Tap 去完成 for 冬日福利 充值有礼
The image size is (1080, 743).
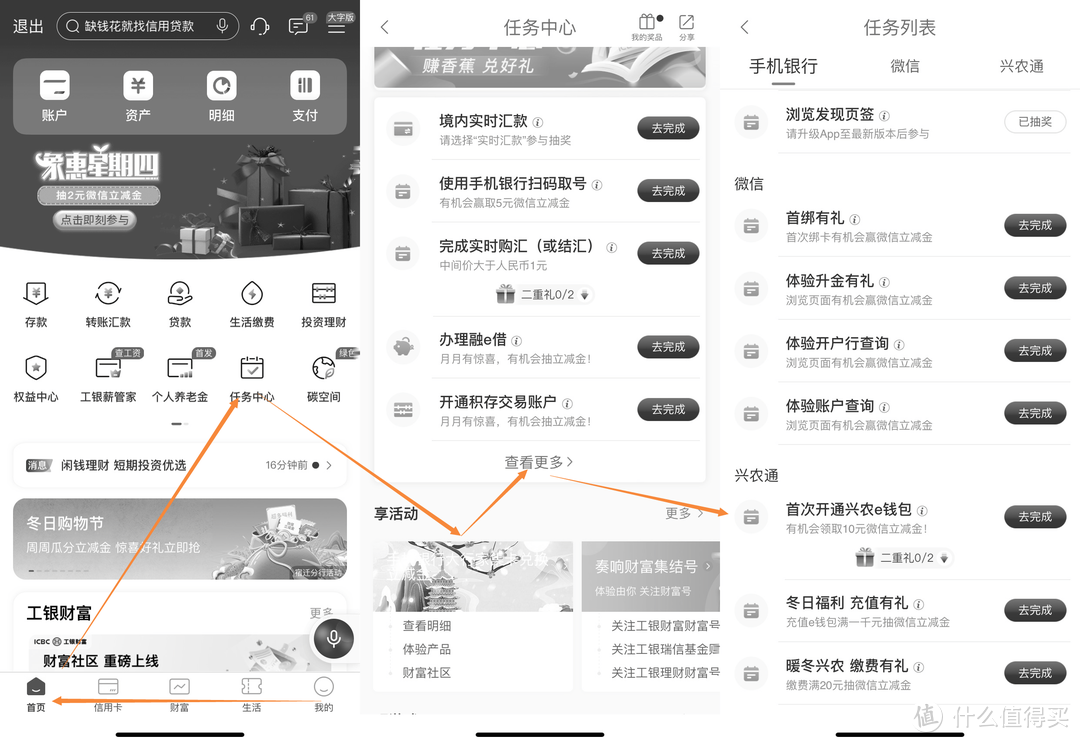point(1035,610)
